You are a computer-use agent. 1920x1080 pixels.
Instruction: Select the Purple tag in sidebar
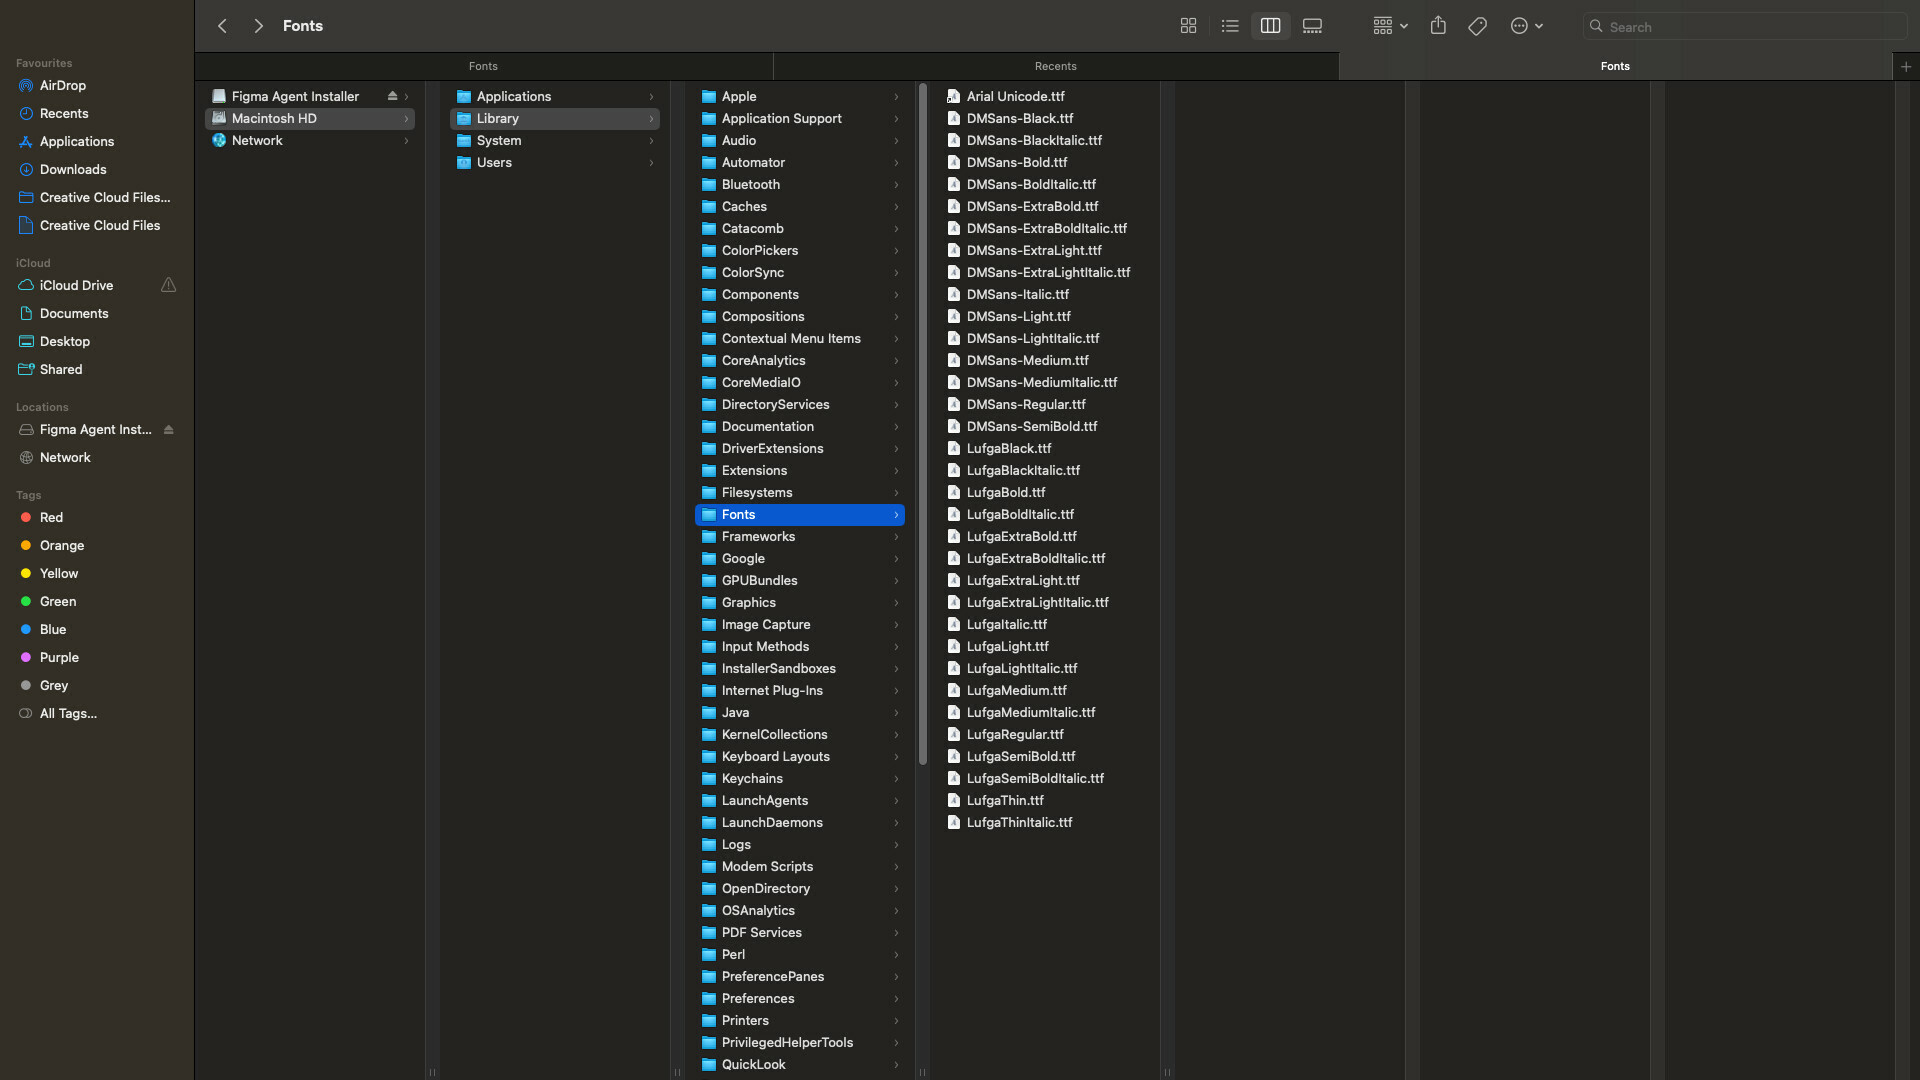point(59,657)
